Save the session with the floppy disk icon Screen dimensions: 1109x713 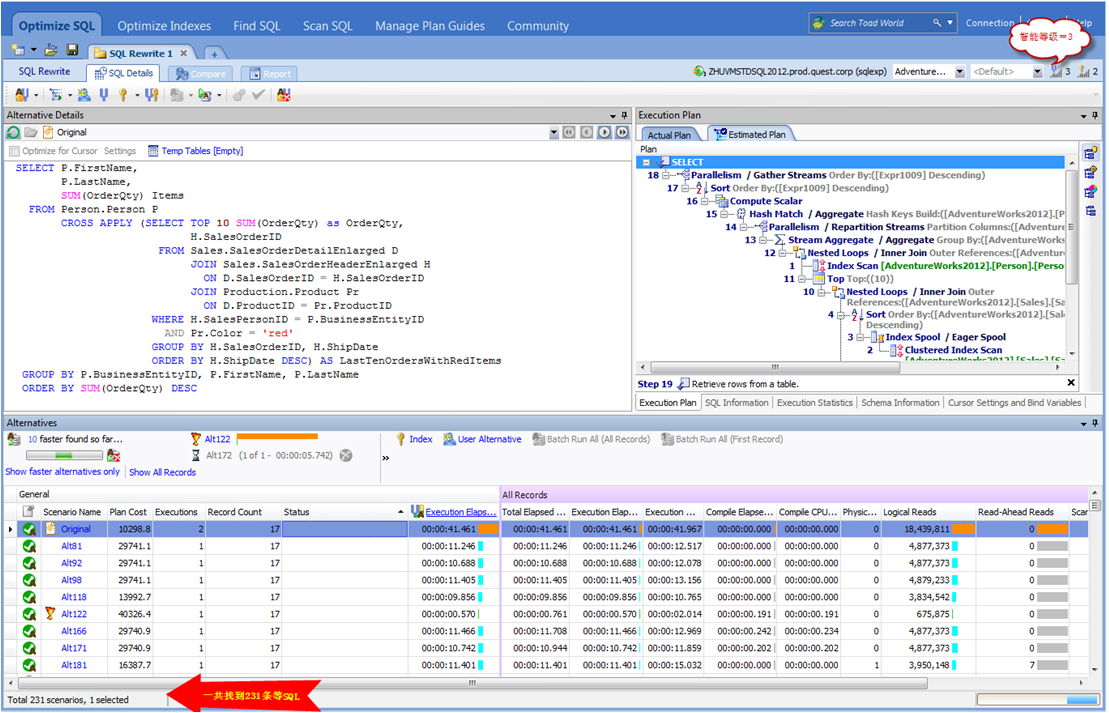coord(72,50)
